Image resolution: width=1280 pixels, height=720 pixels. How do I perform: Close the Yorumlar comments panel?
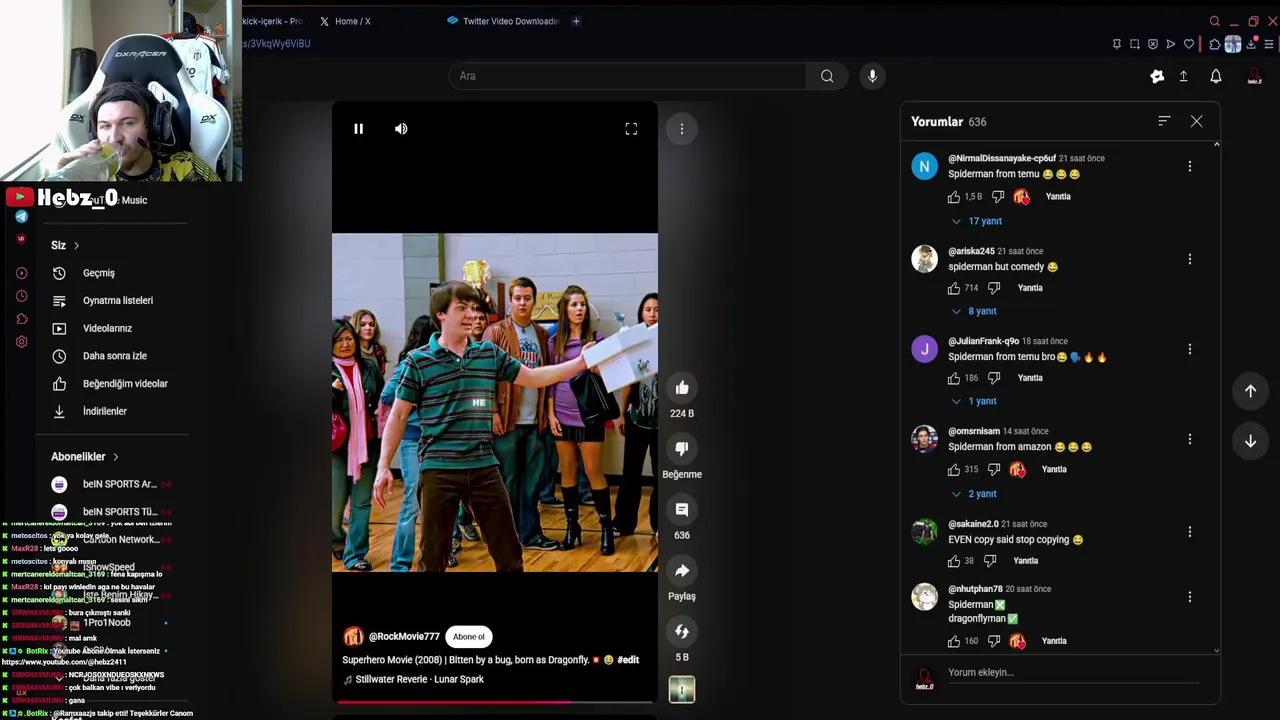click(x=1196, y=121)
